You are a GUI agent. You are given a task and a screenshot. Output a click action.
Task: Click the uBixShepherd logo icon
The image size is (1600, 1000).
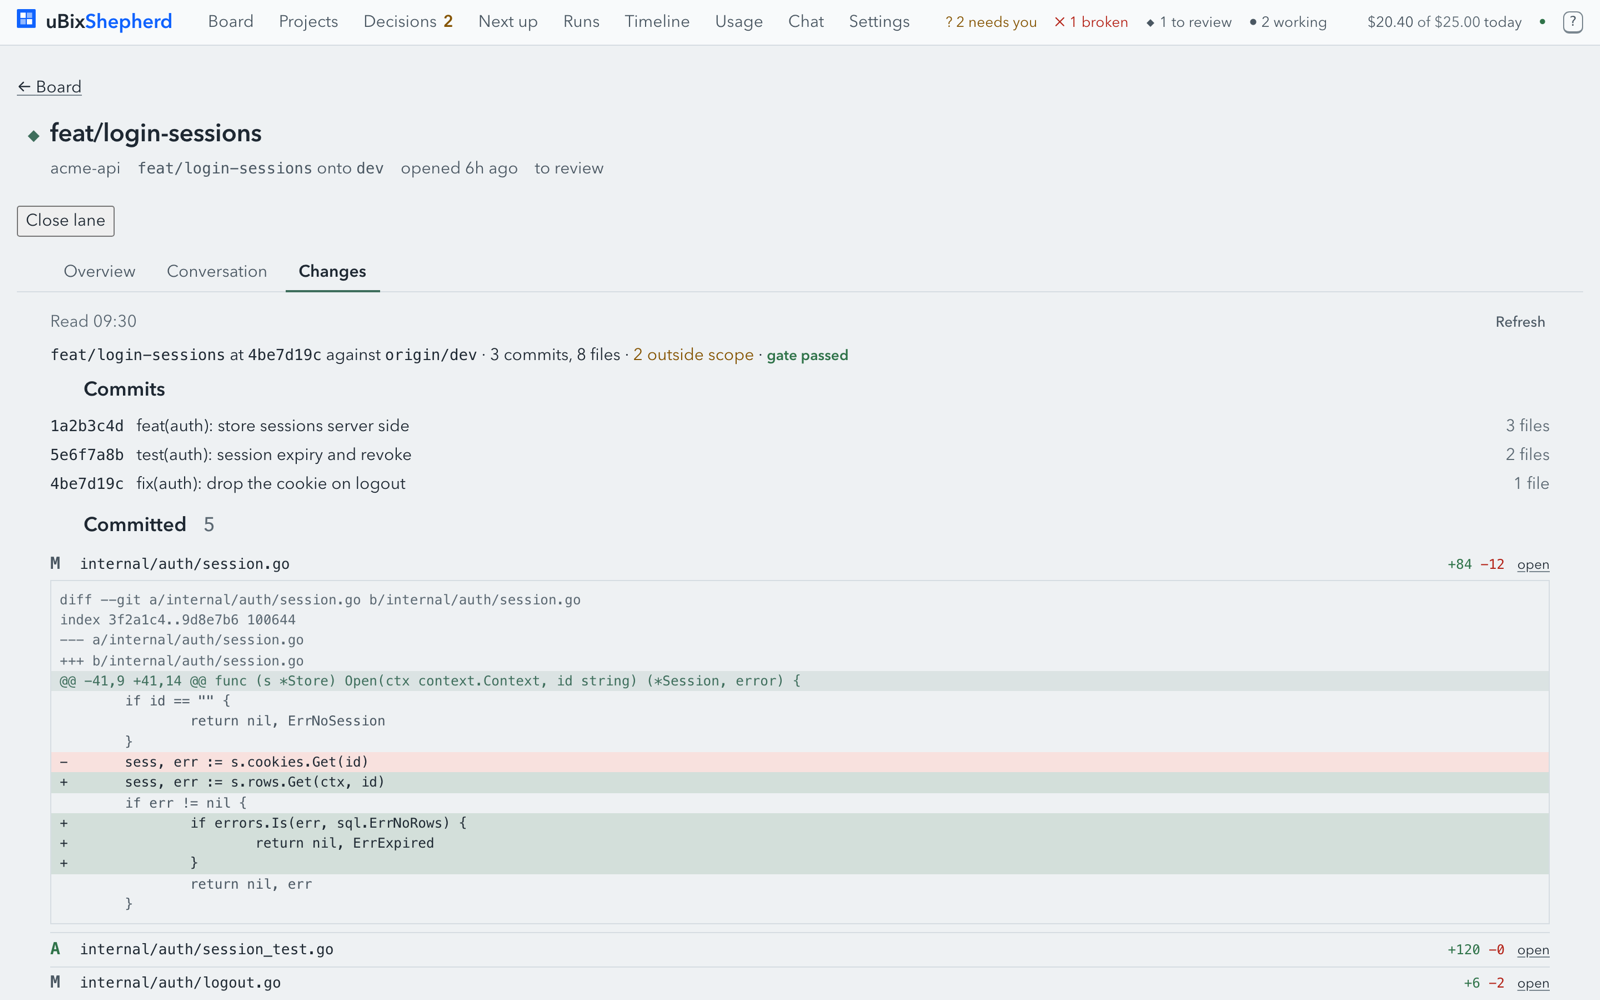click(x=27, y=20)
